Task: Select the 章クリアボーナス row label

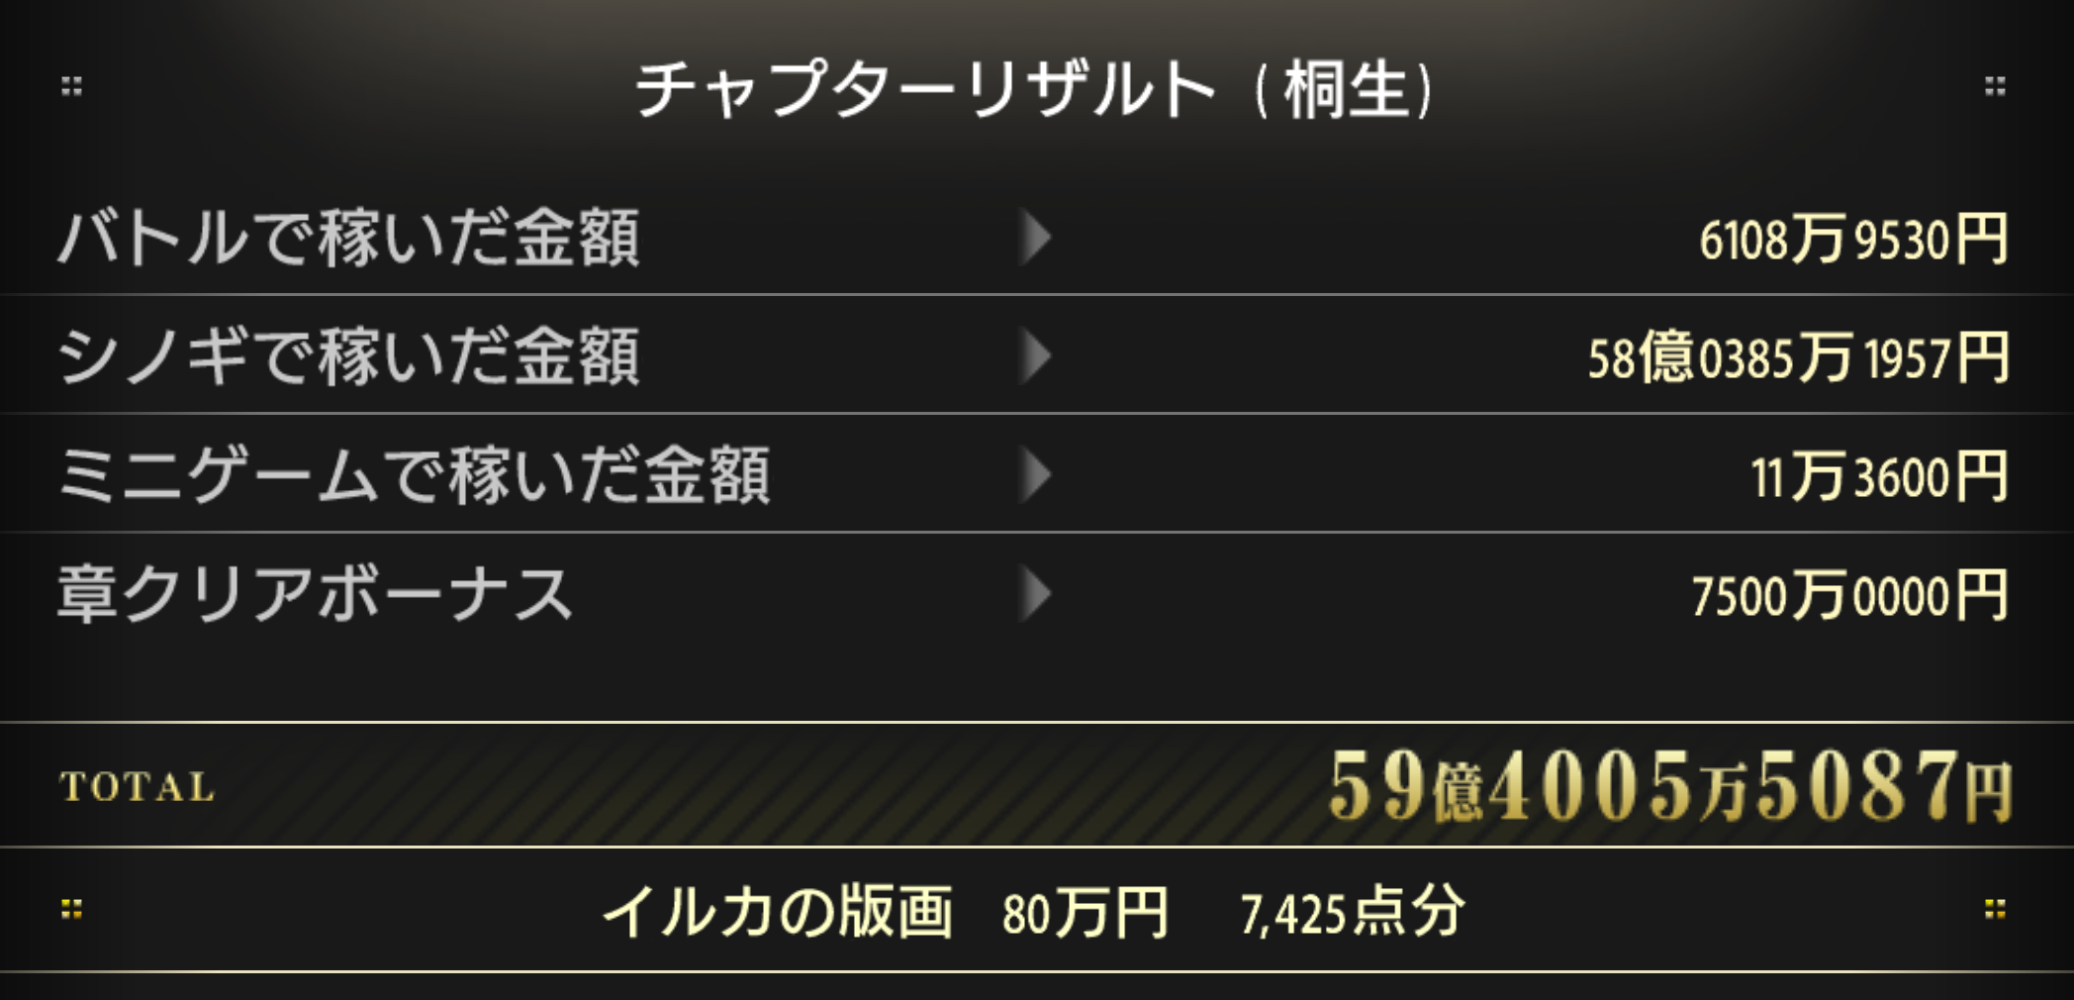Action: [316, 594]
